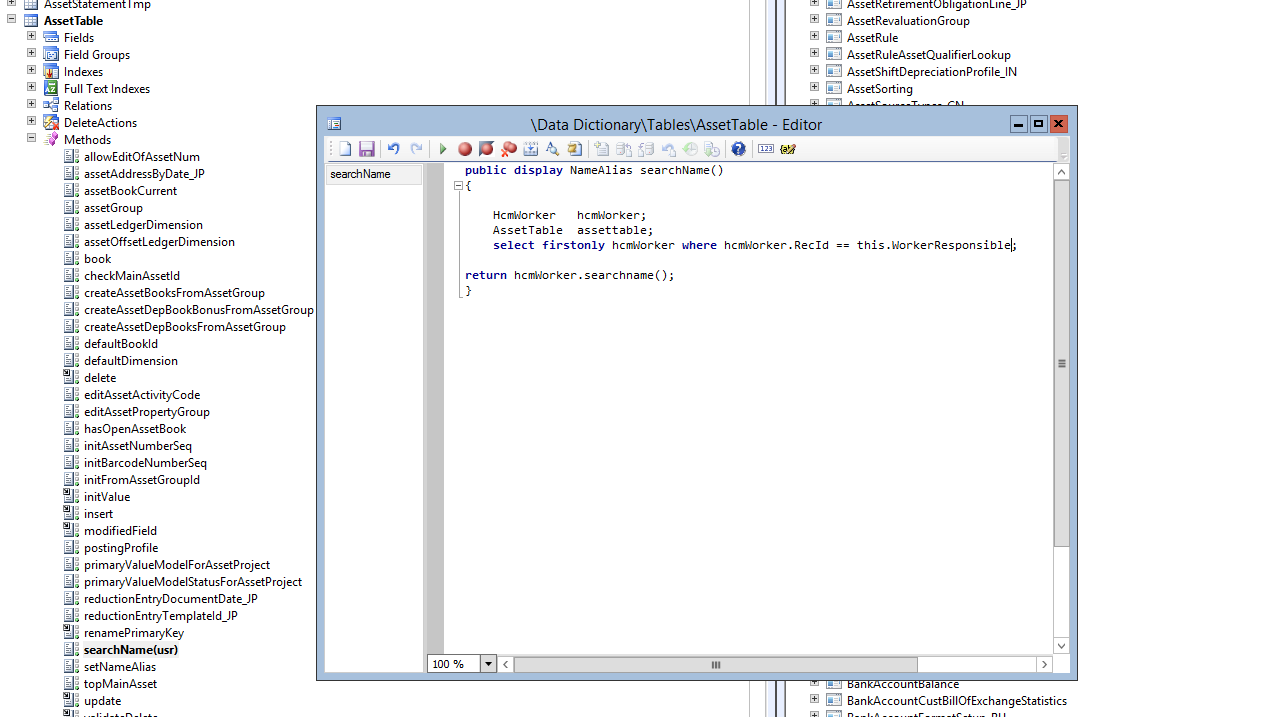Click the horizontal scrollbar right arrow
This screenshot has height=717, width=1281.
point(1044,663)
